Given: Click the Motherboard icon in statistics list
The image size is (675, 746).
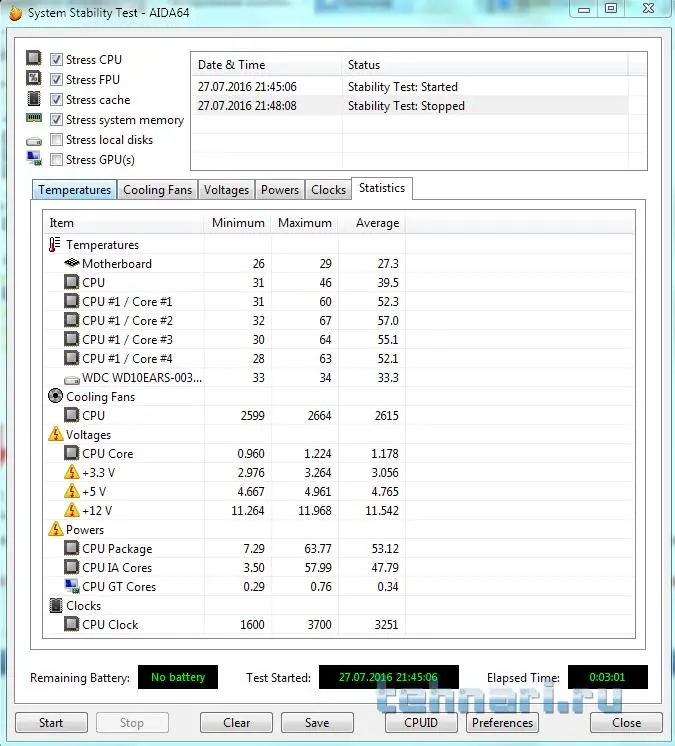Looking at the screenshot, I should click(x=71, y=263).
